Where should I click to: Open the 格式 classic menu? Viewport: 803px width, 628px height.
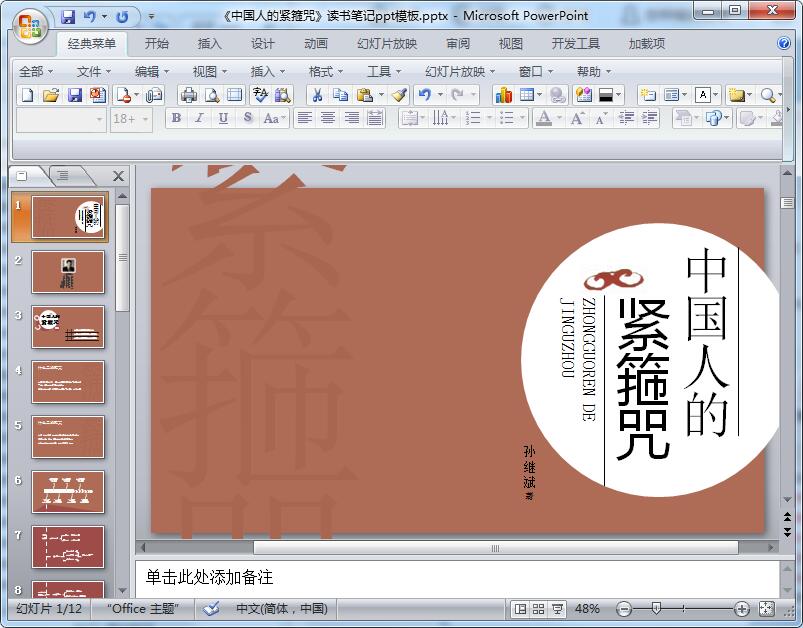pyautogui.click(x=326, y=72)
